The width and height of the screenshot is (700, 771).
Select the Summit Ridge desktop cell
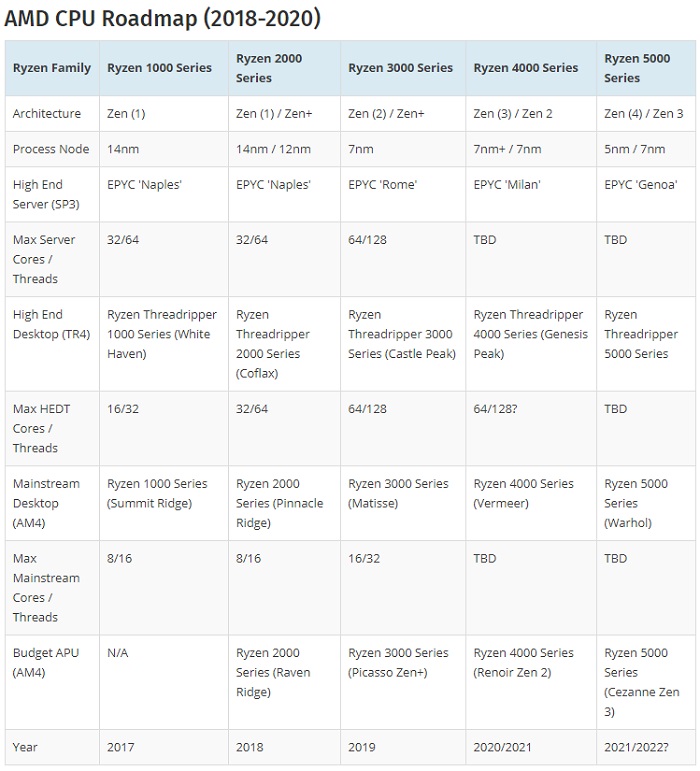(157, 493)
